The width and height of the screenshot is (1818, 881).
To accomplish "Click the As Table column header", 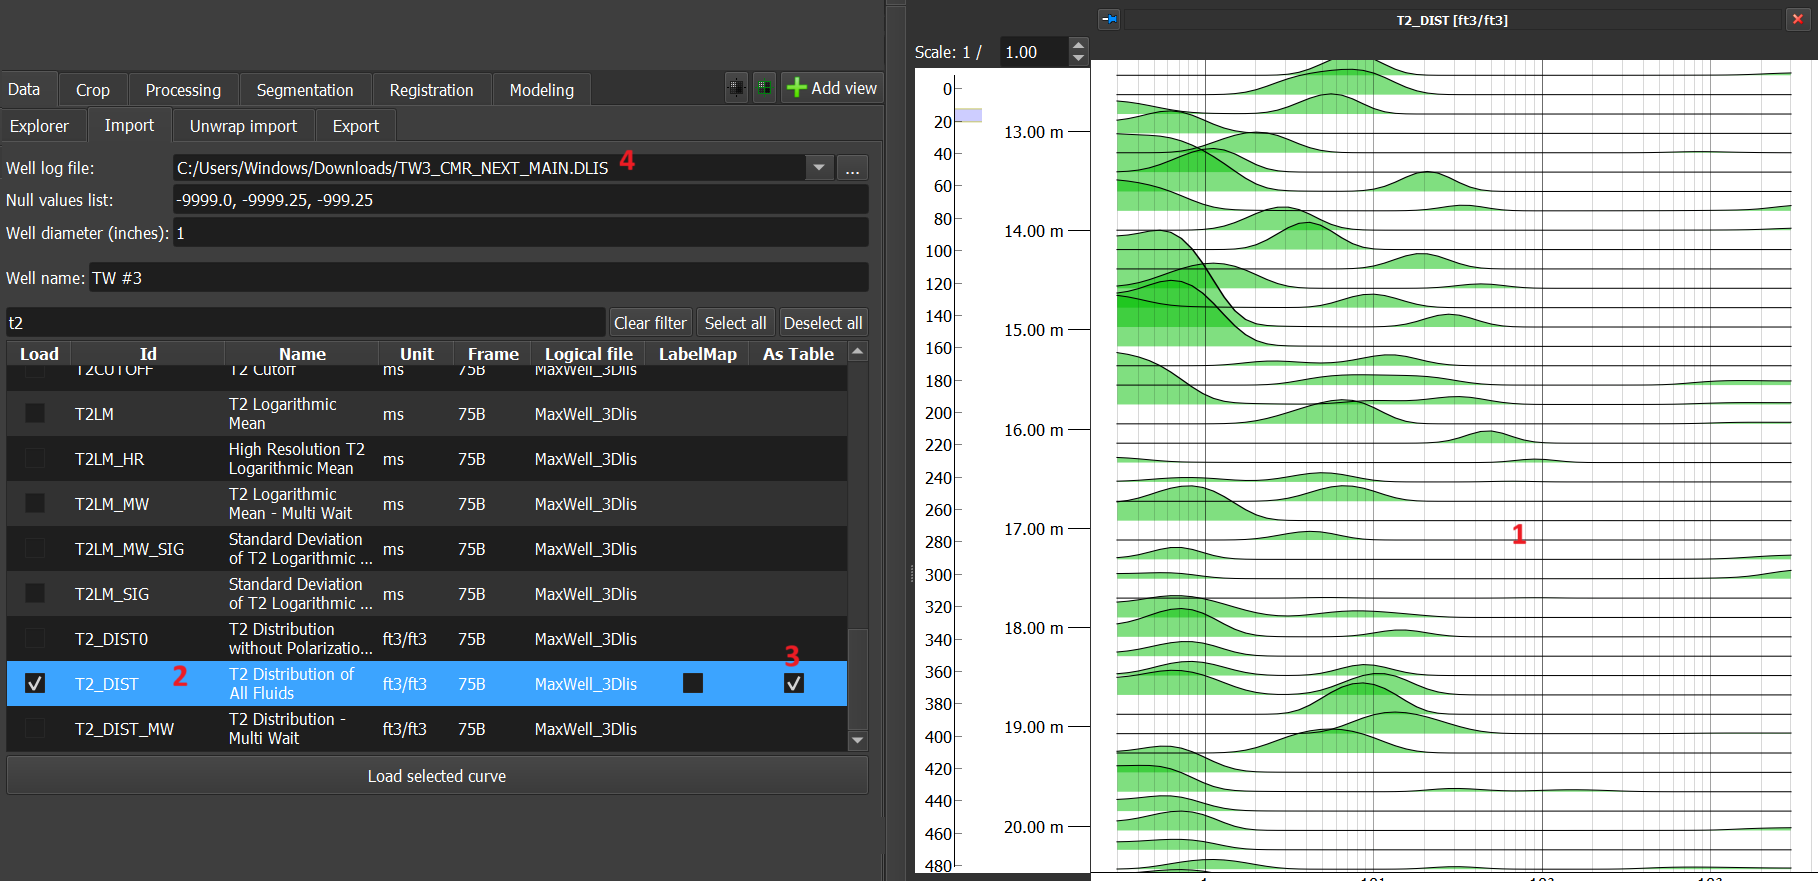I will pos(798,354).
